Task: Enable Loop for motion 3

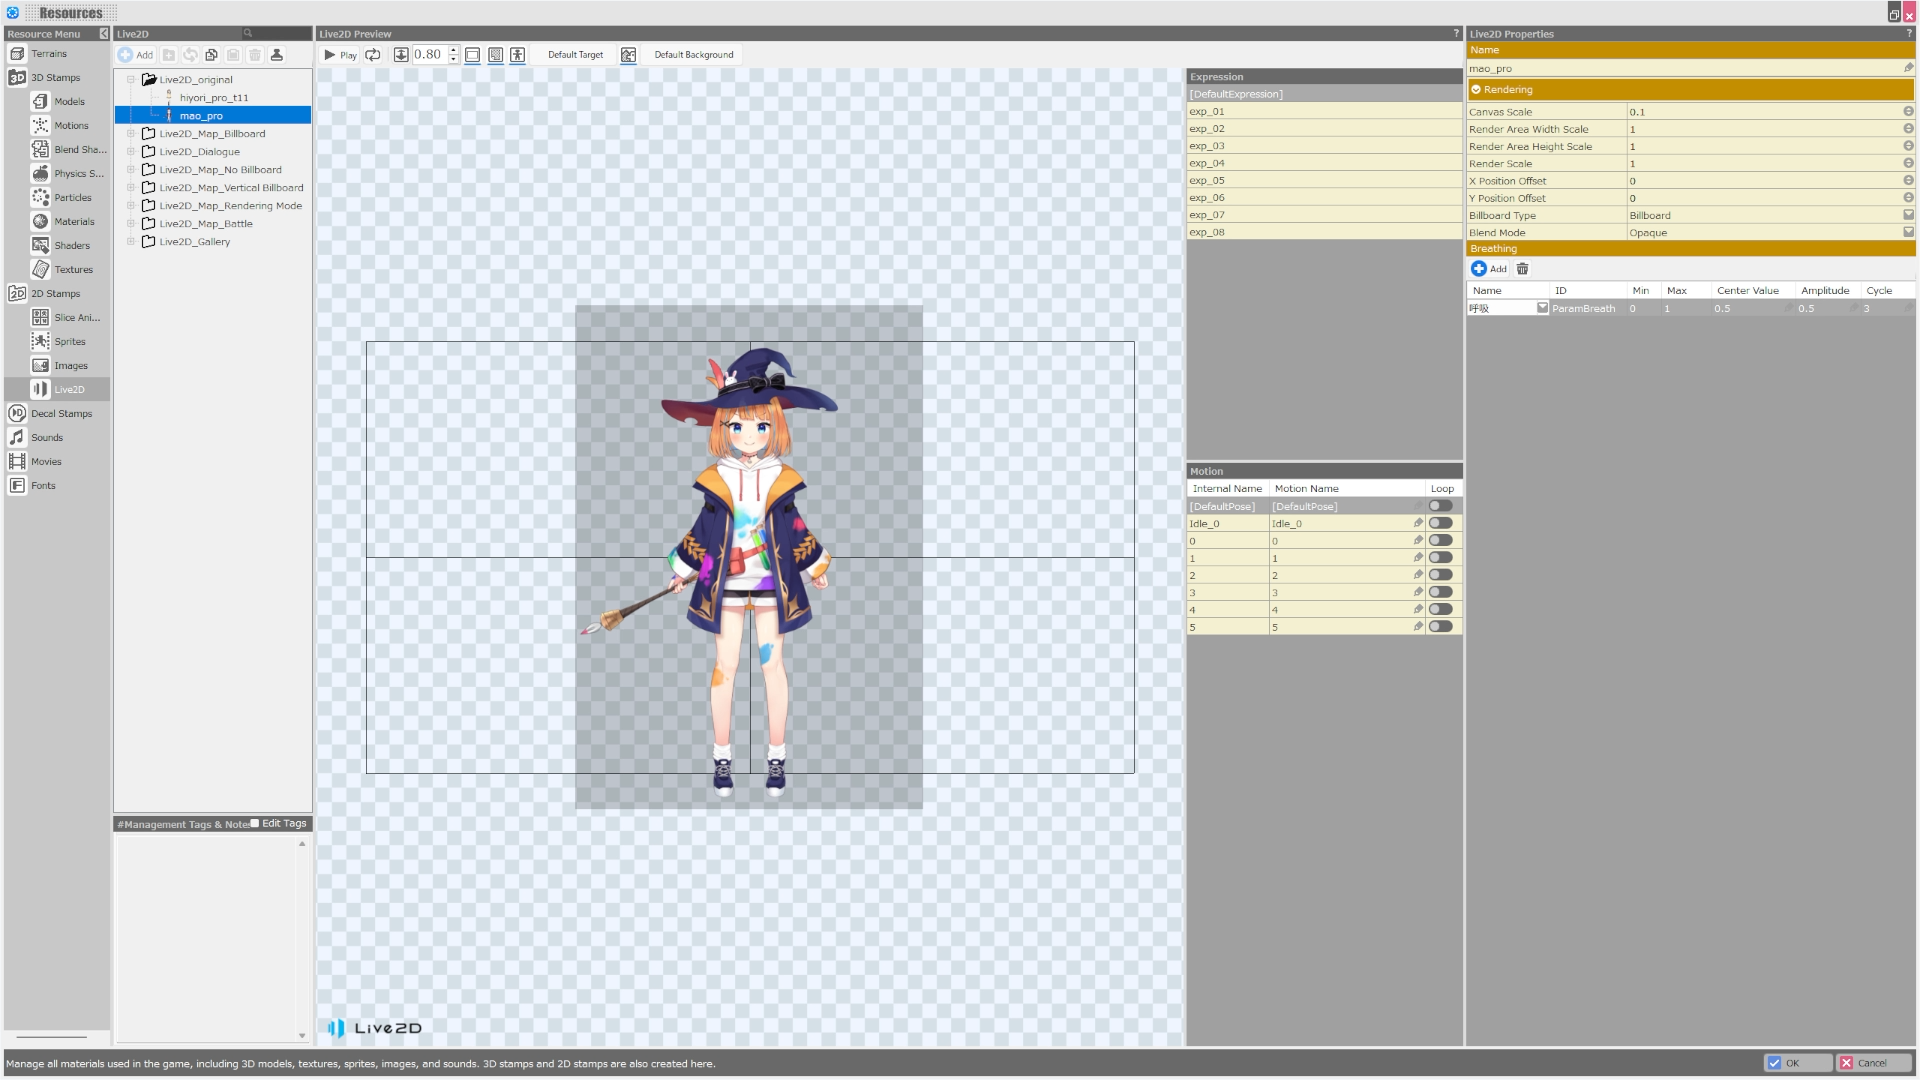Action: 1441,592
